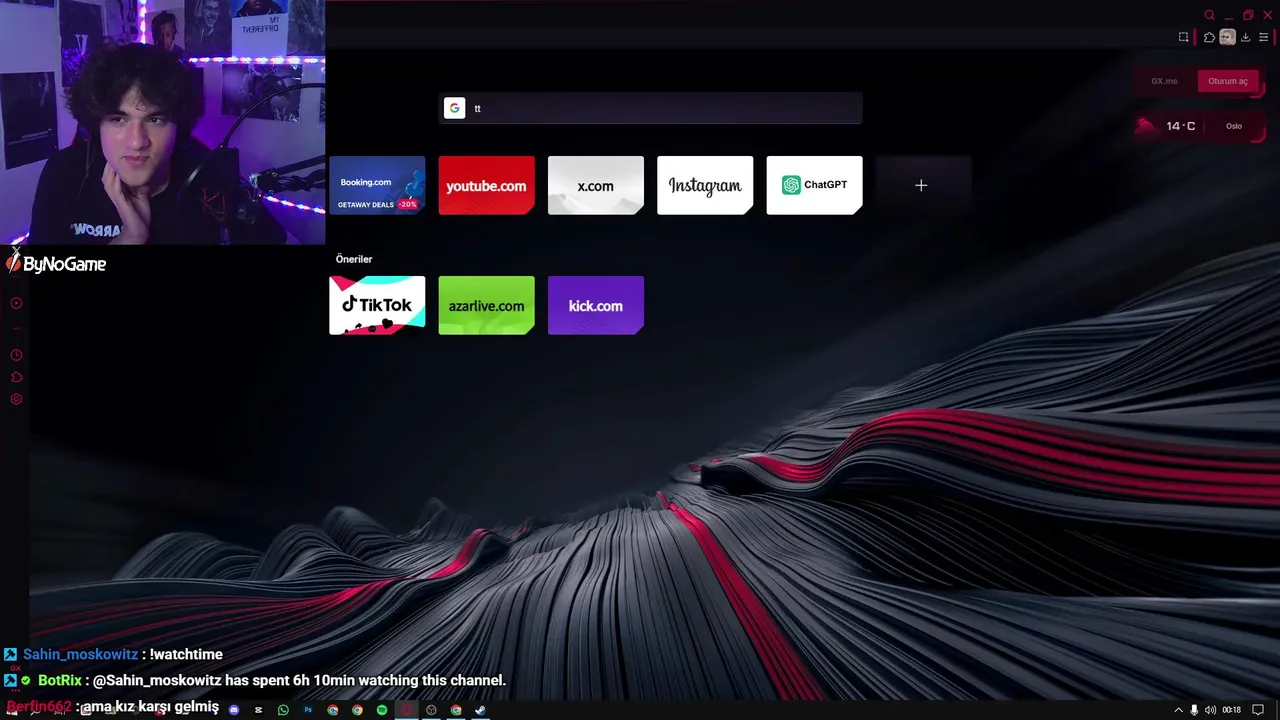Click the red tab search magnifier icon

(x=1209, y=15)
